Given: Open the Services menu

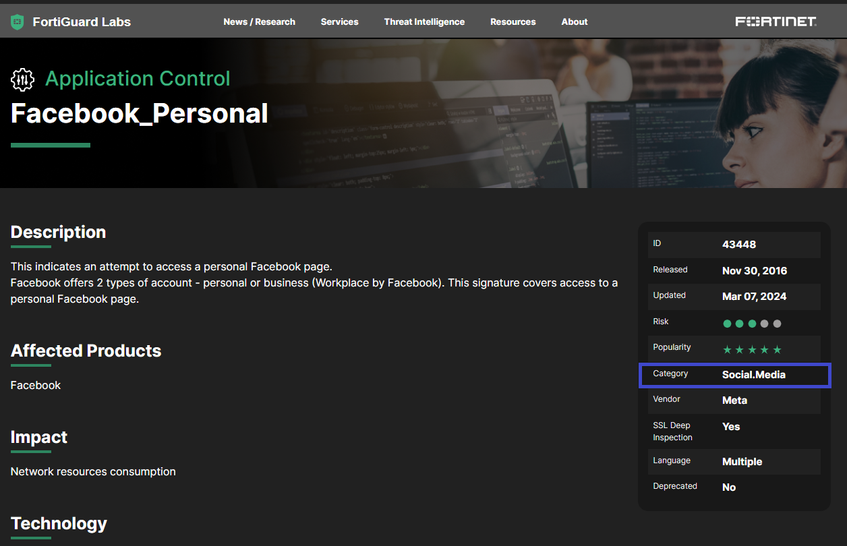Looking at the screenshot, I should pyautogui.click(x=339, y=22).
